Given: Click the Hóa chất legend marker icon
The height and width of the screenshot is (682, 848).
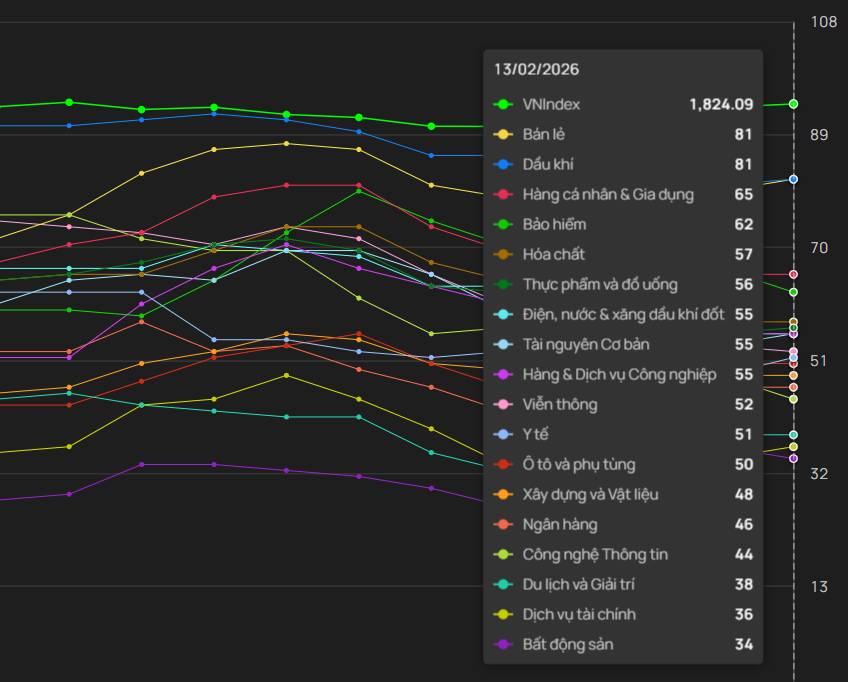Looking at the screenshot, I should point(504,255).
